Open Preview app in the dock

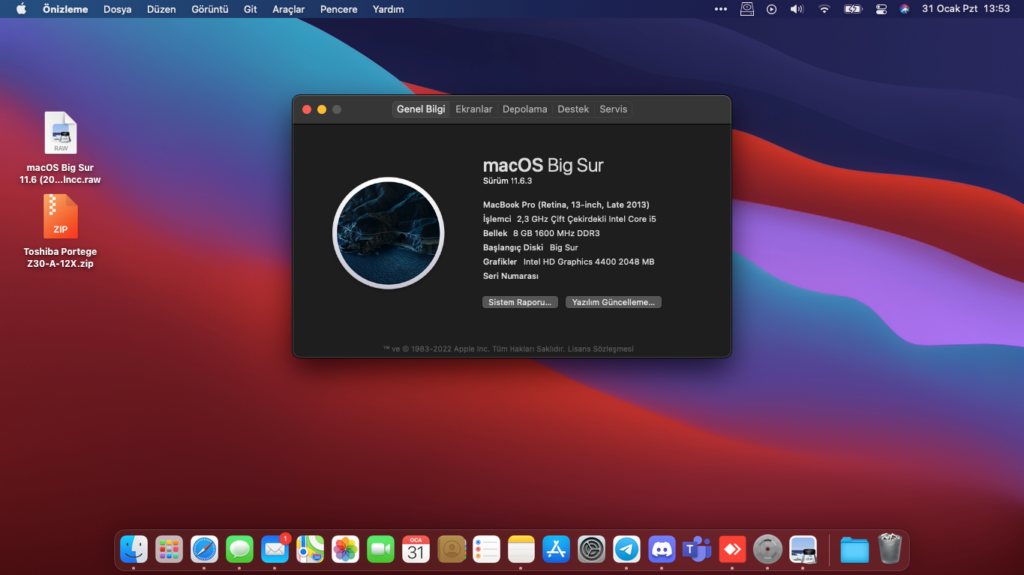803,550
